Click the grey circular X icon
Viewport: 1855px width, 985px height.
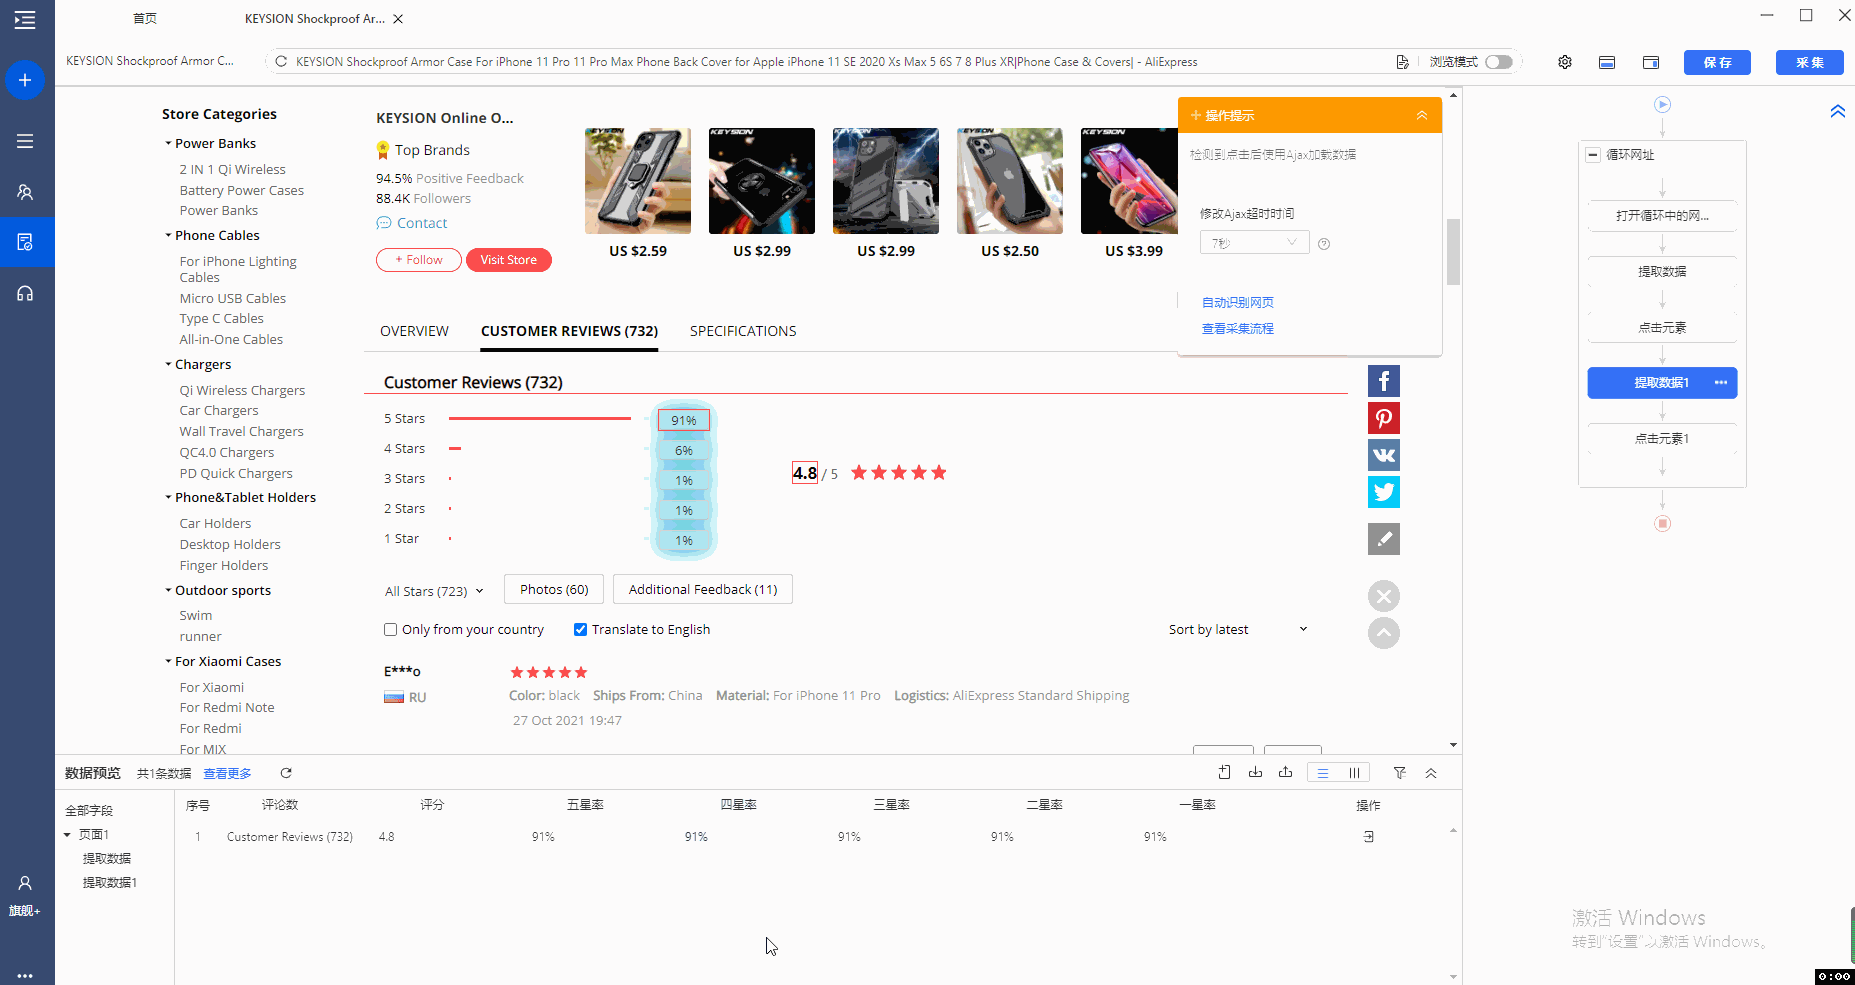click(1384, 597)
